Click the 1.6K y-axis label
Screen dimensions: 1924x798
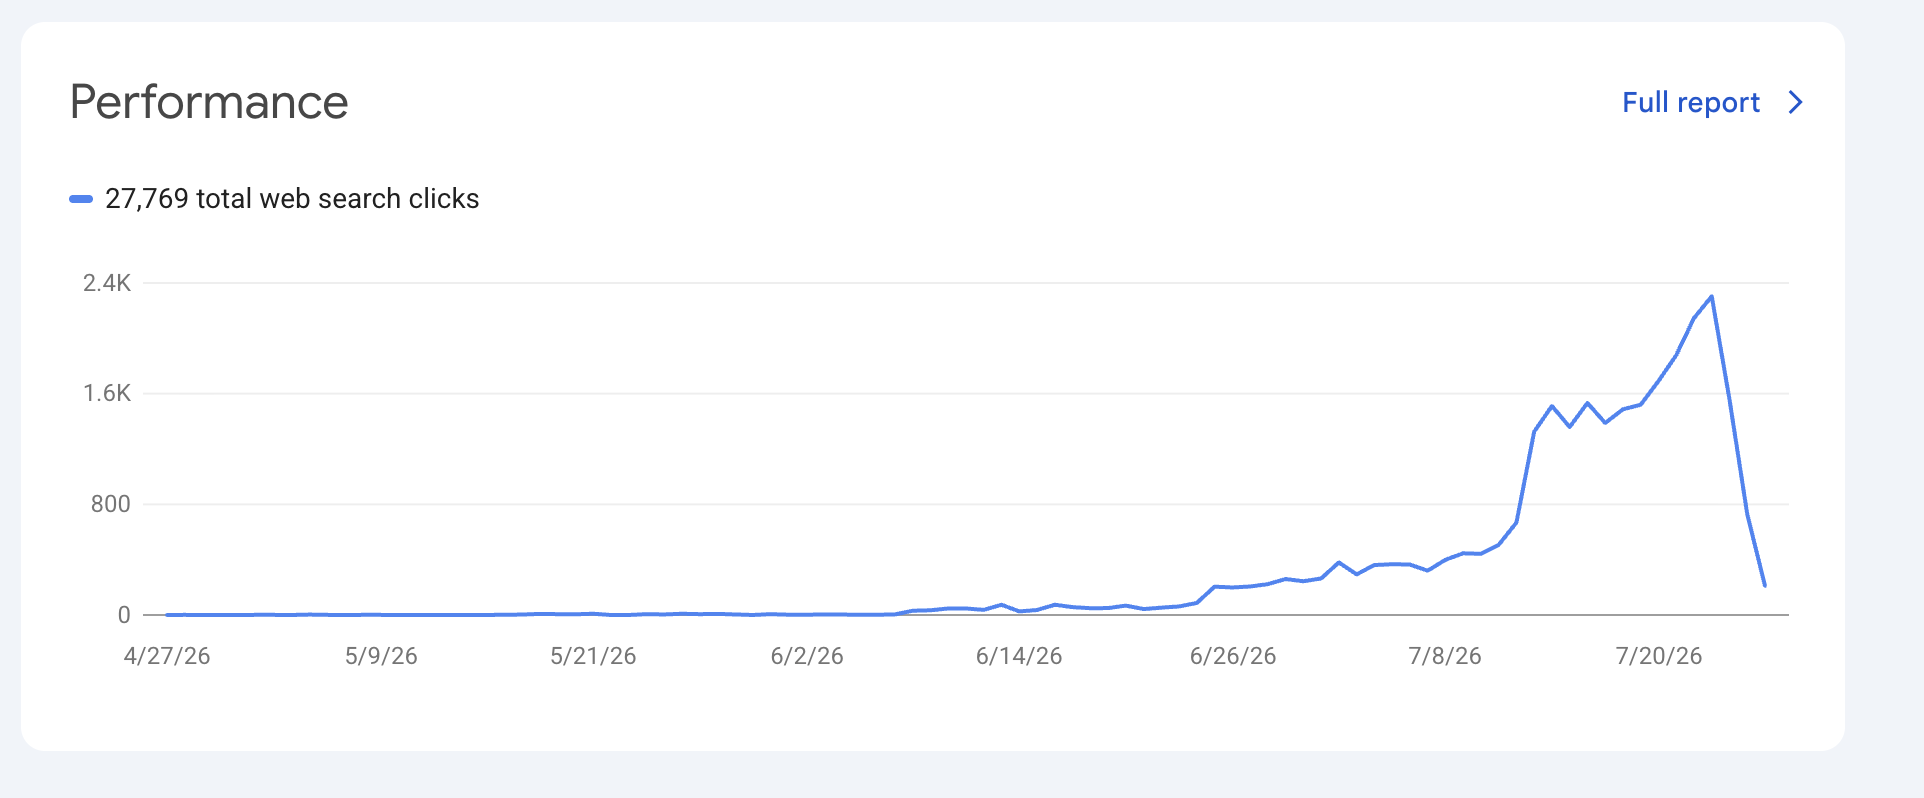(107, 393)
